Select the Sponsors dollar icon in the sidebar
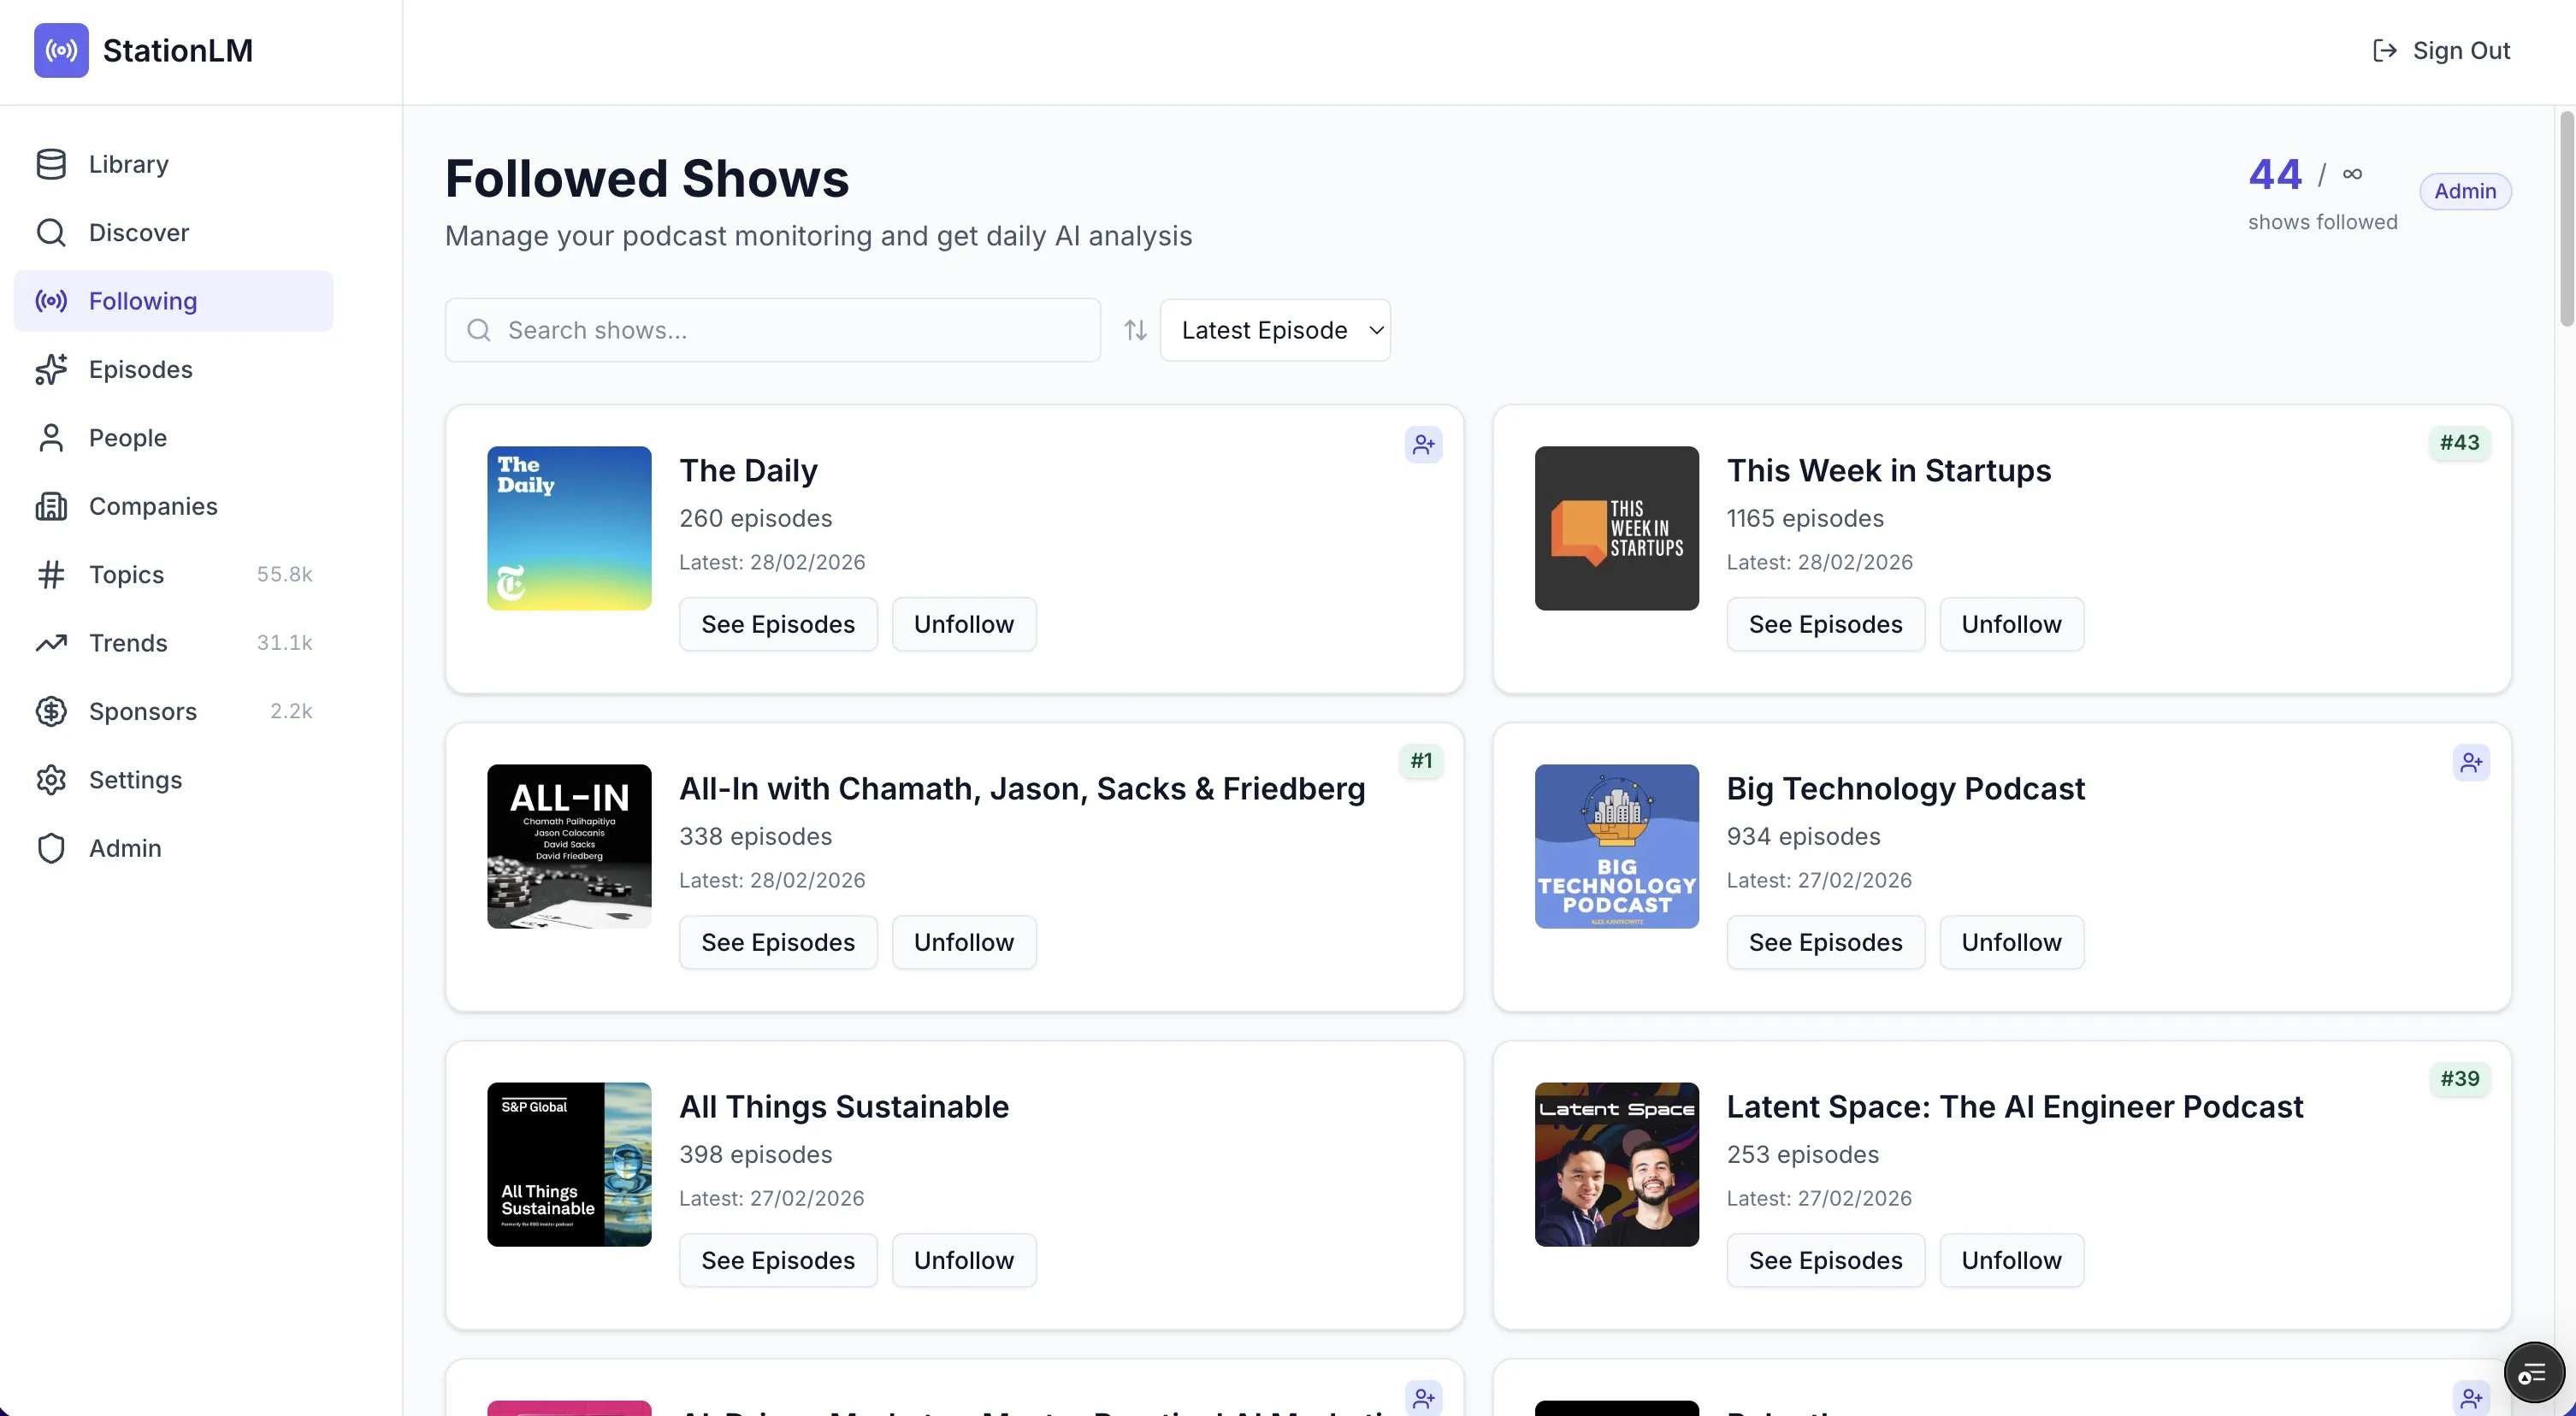Viewport: 2576px width, 1416px height. tap(51, 711)
